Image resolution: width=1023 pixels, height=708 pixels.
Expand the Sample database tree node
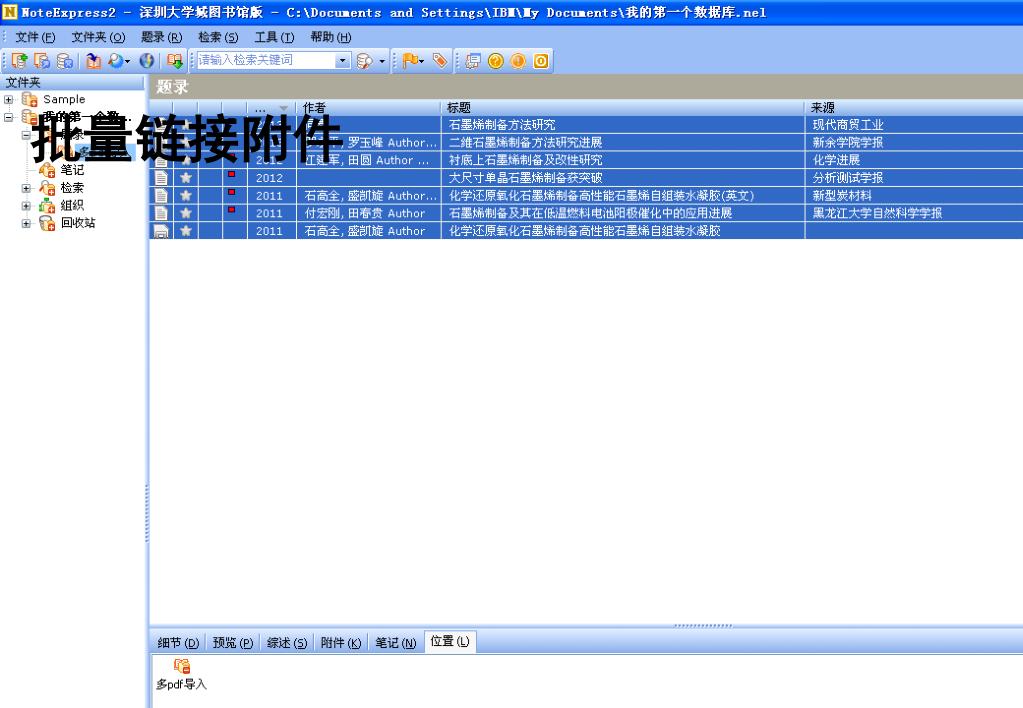[9, 100]
